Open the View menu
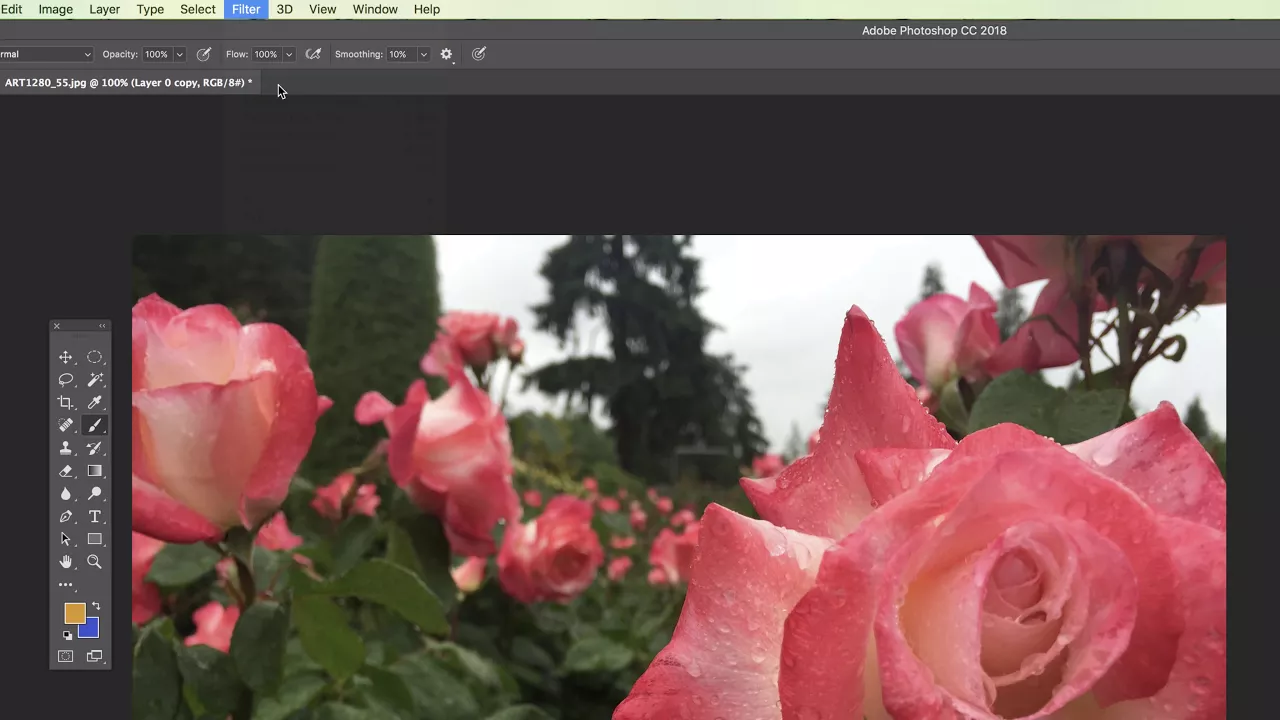Viewport: 1280px width, 720px height. coord(322,9)
